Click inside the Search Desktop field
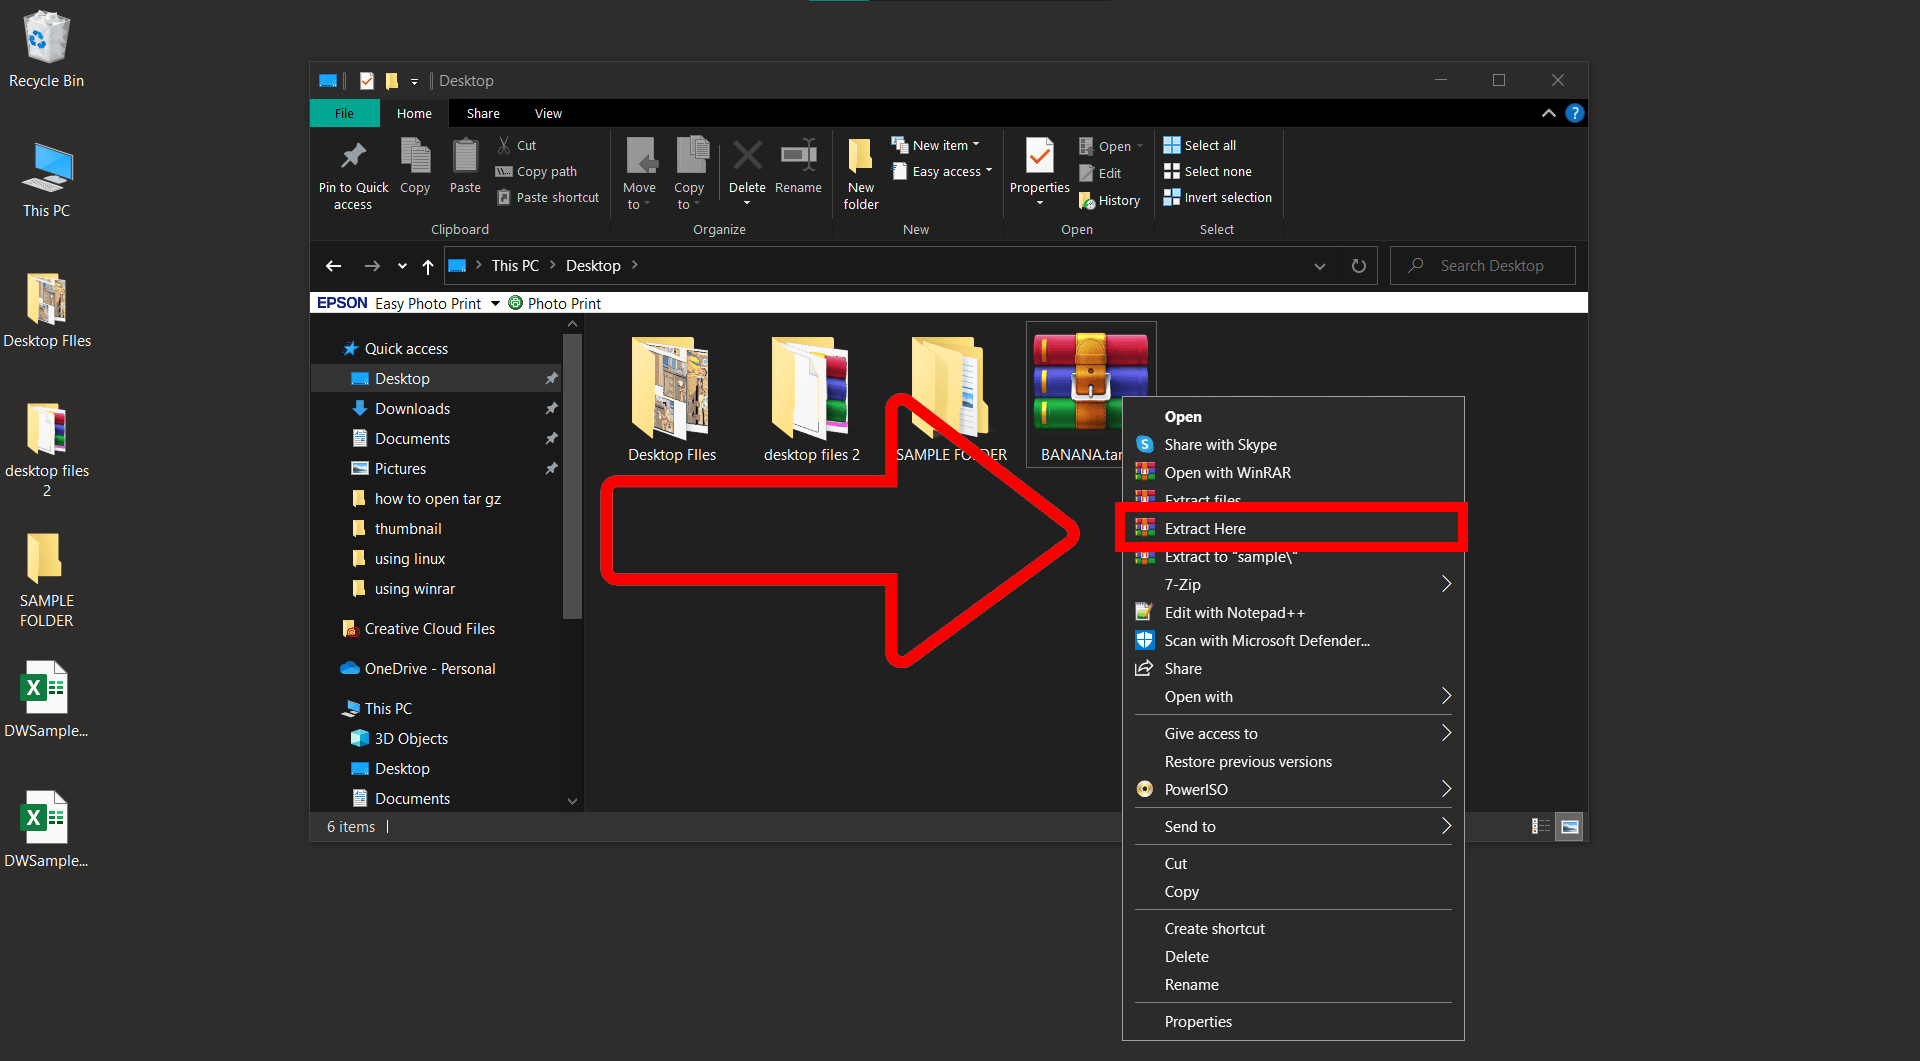This screenshot has width=1920, height=1061. pos(1490,265)
